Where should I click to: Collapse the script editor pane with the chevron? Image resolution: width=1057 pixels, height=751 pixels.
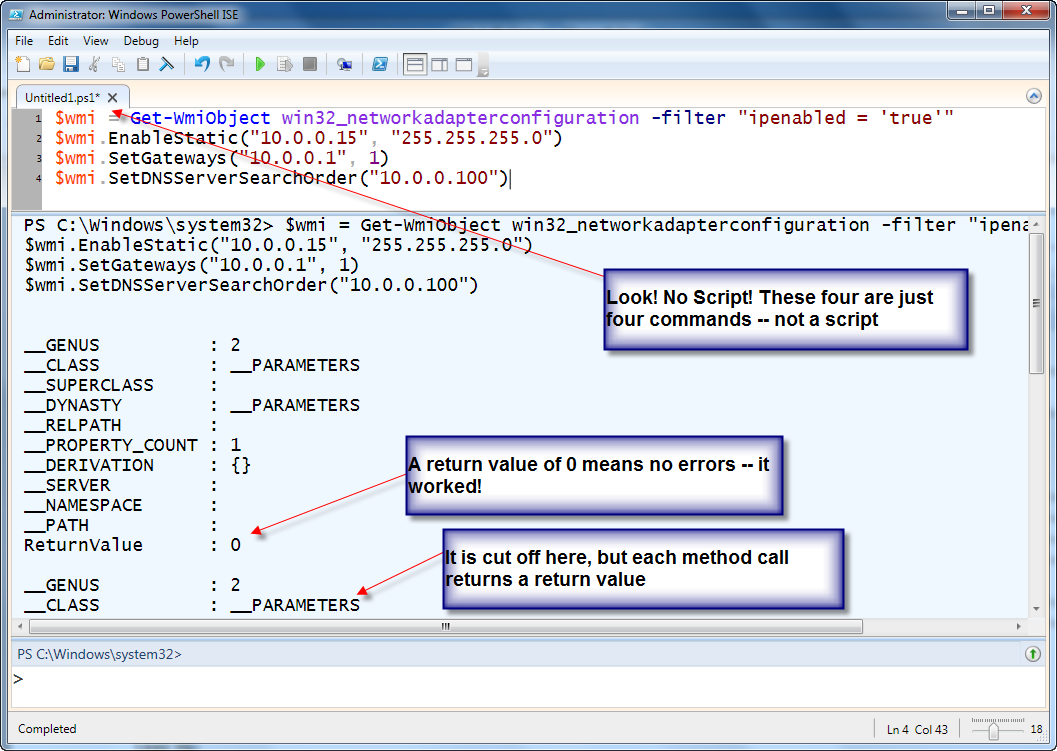coord(1034,95)
